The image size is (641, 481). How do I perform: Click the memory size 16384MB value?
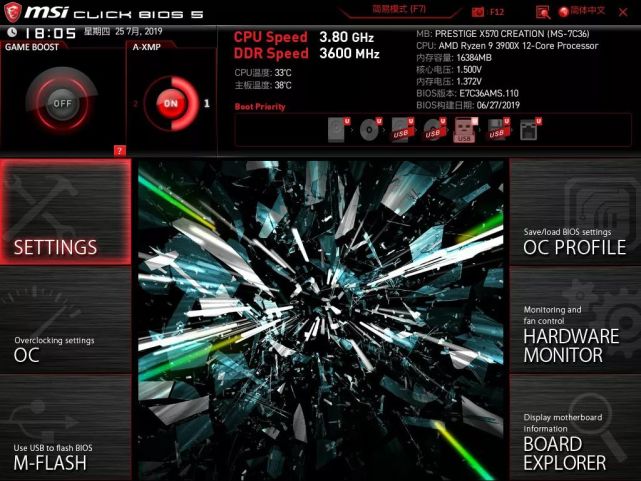[474, 58]
